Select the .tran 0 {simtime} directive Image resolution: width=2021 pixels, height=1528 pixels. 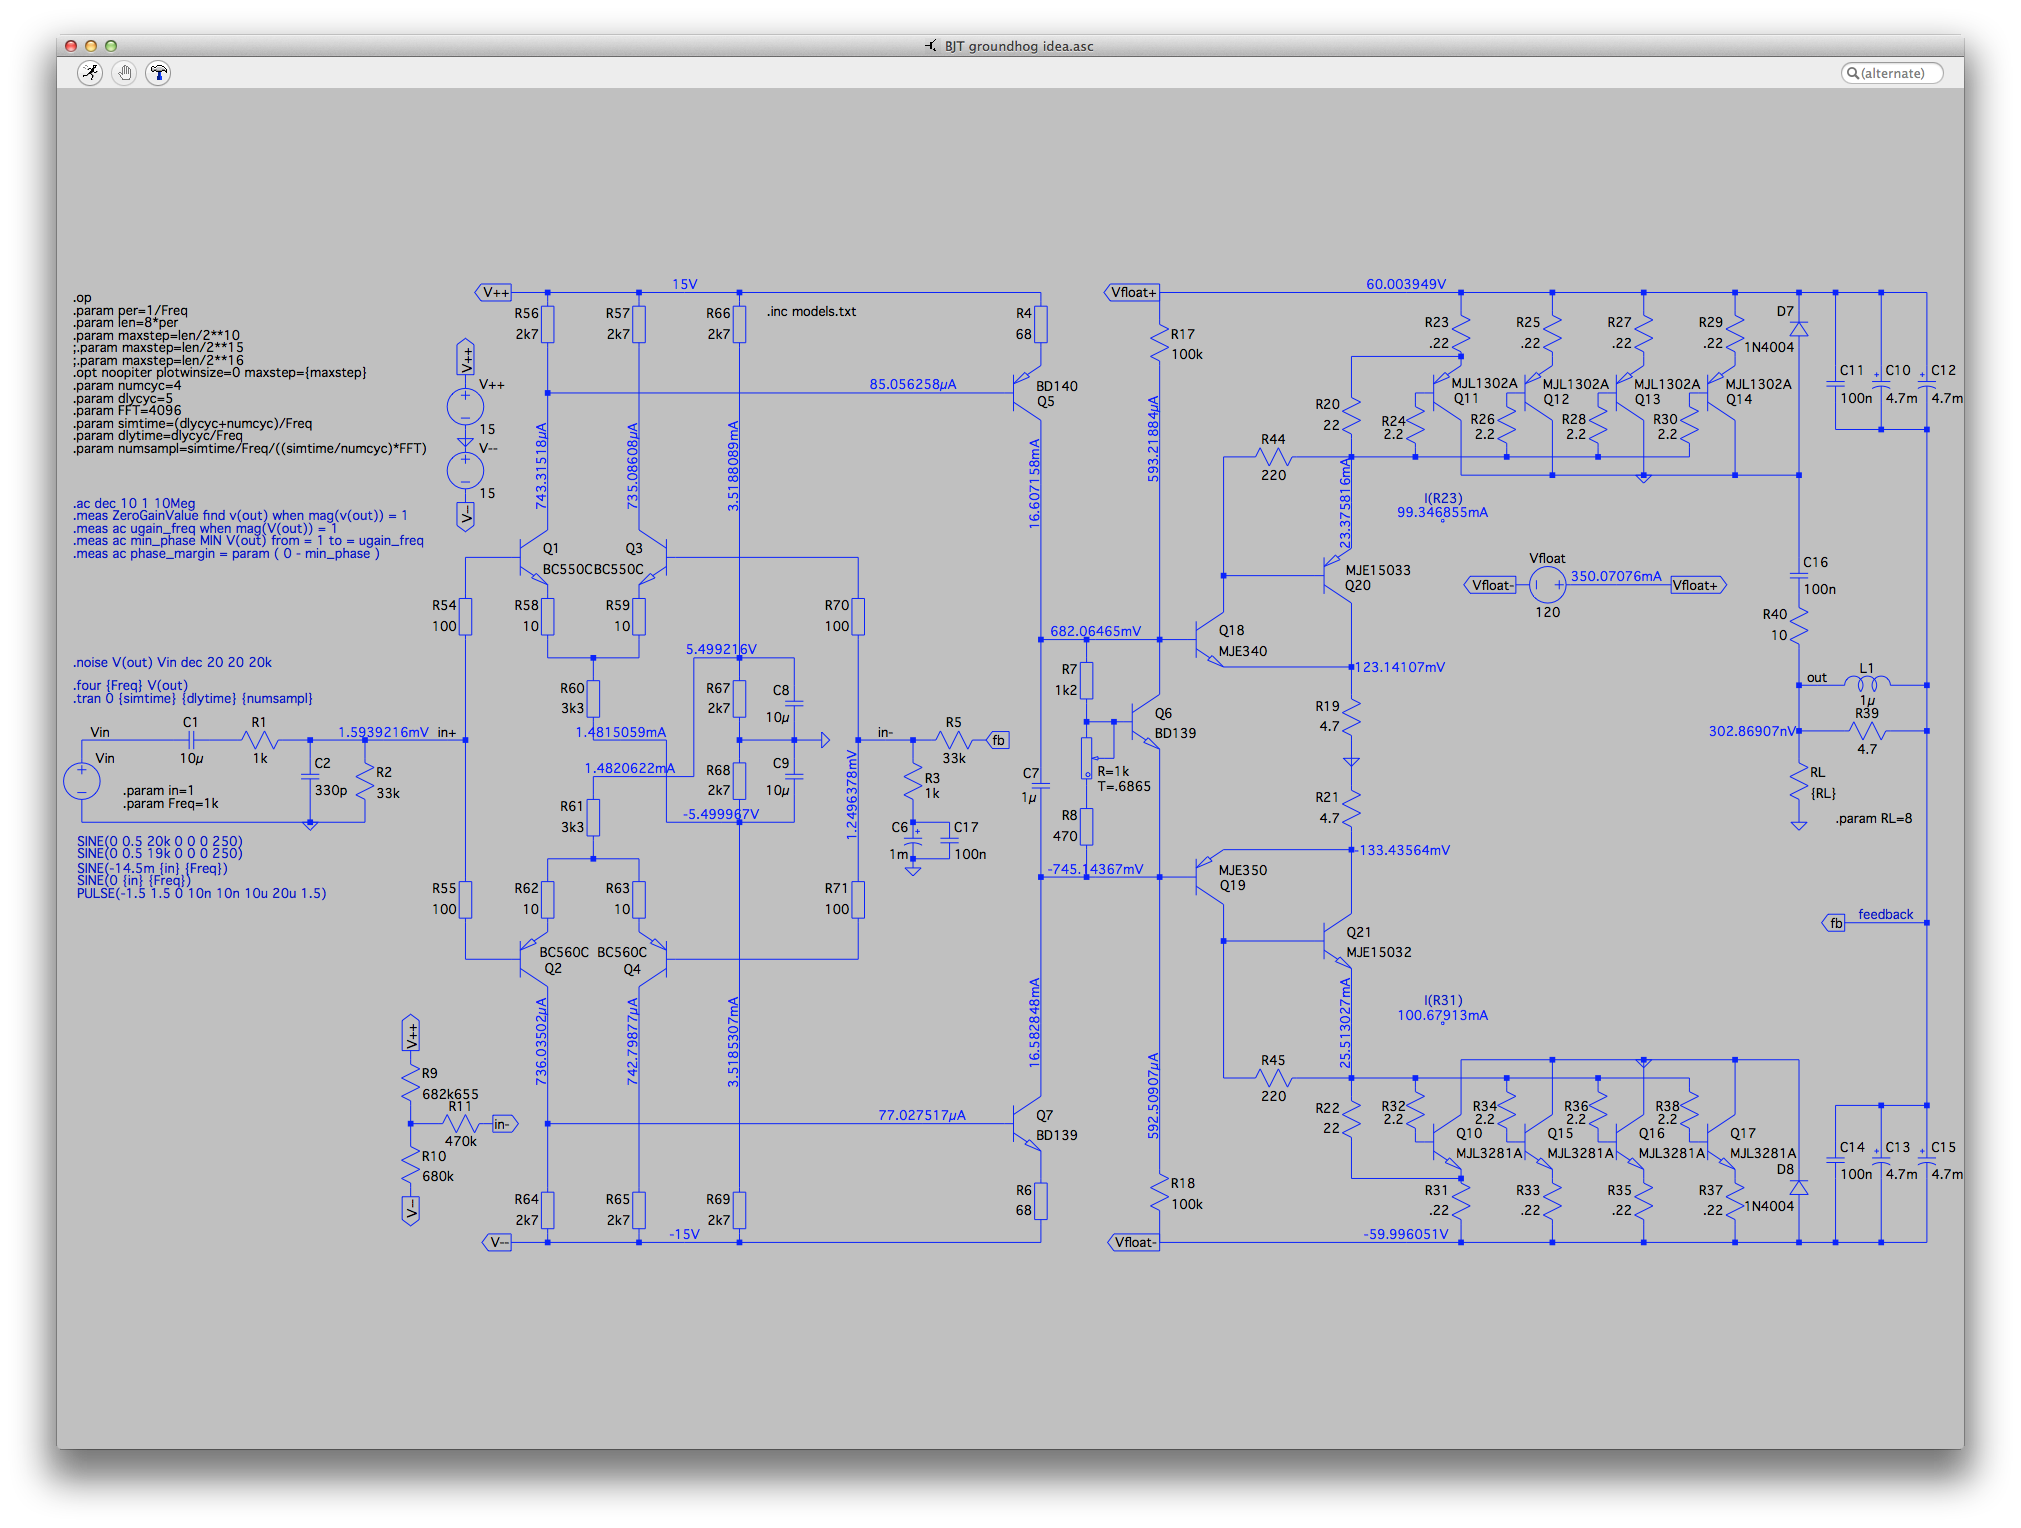coord(192,699)
